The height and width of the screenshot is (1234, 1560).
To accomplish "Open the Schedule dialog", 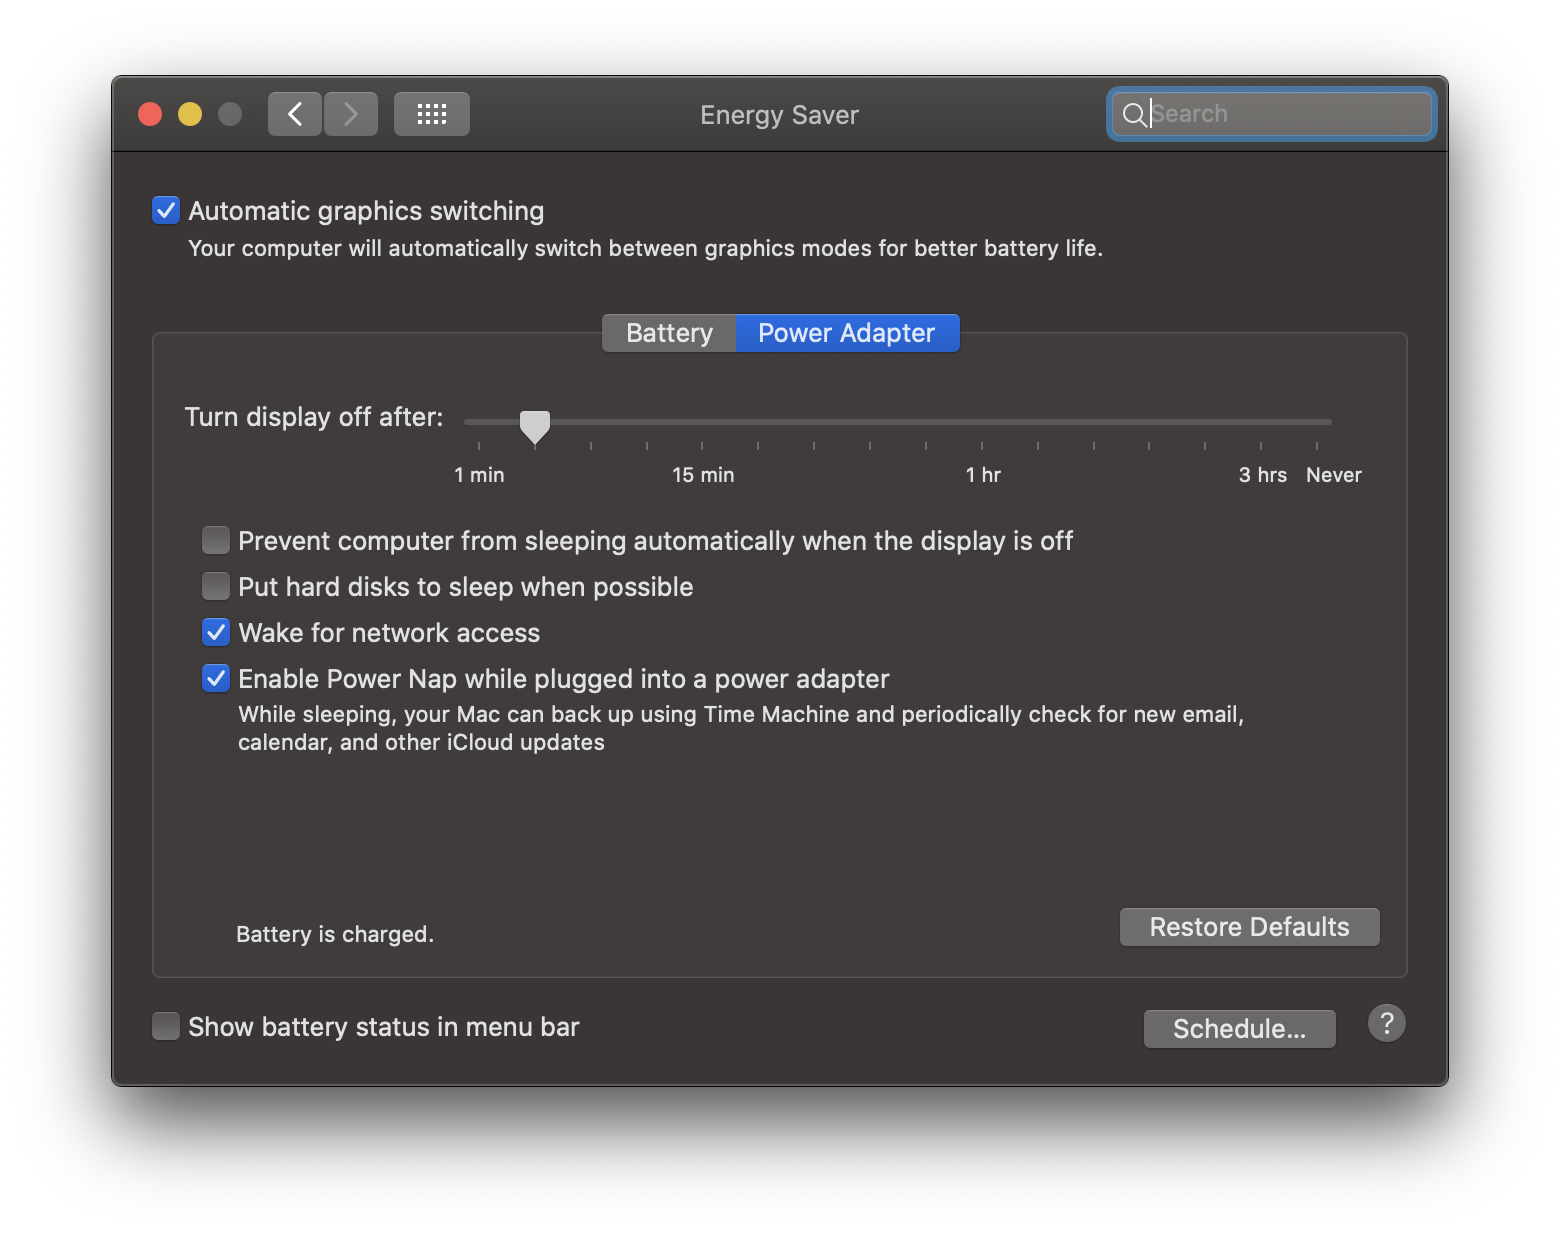I will tap(1239, 1028).
